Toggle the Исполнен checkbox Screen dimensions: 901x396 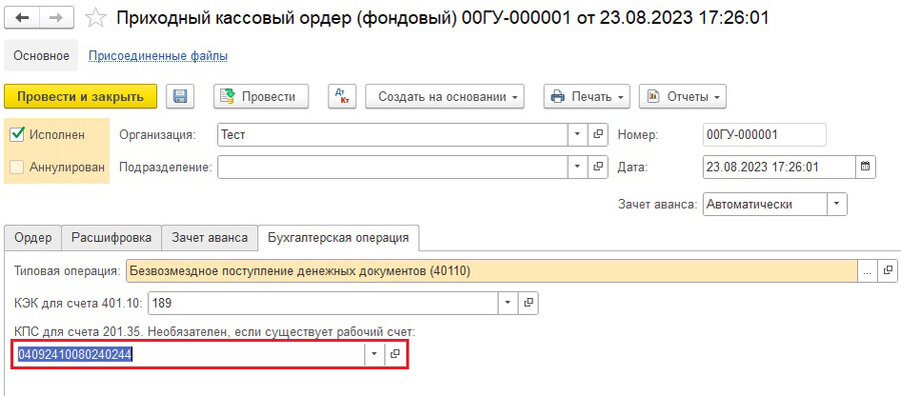pyautogui.click(x=18, y=134)
